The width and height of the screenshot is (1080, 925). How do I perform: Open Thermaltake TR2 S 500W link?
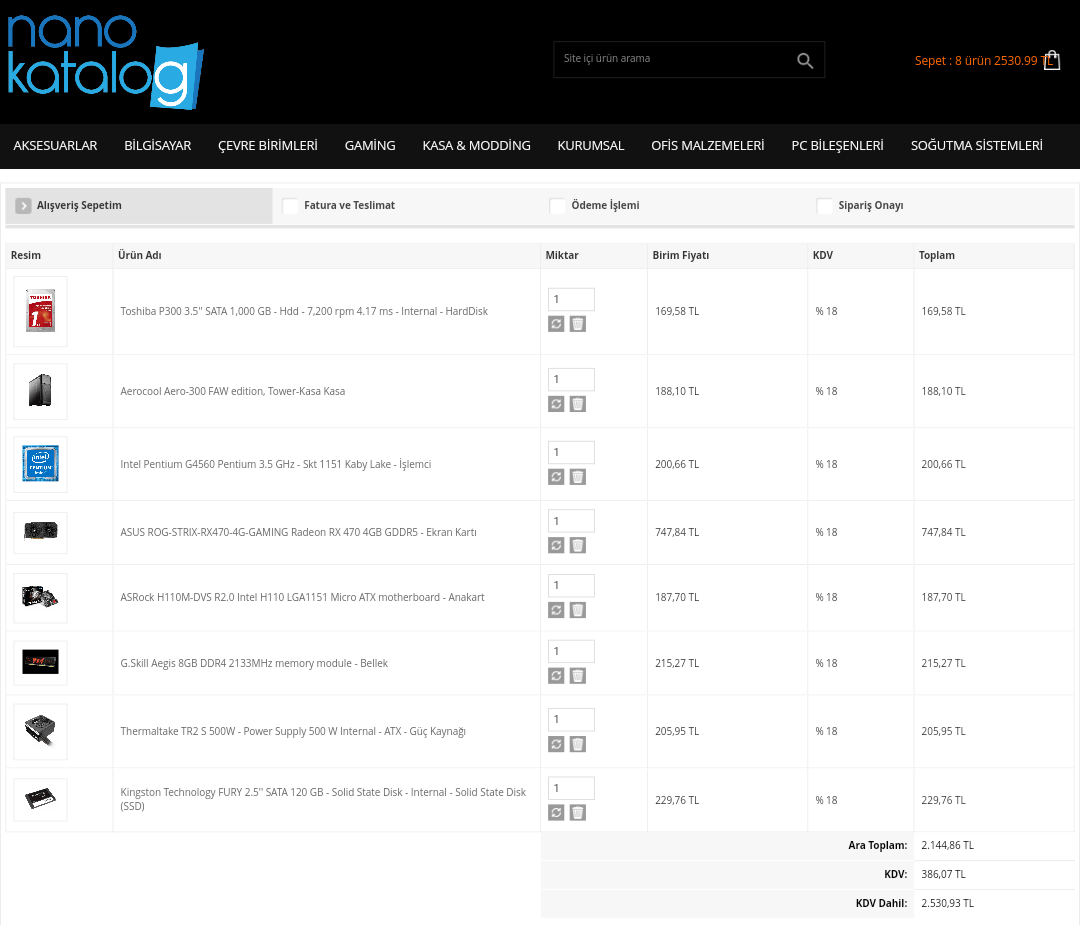pyautogui.click(x=293, y=731)
